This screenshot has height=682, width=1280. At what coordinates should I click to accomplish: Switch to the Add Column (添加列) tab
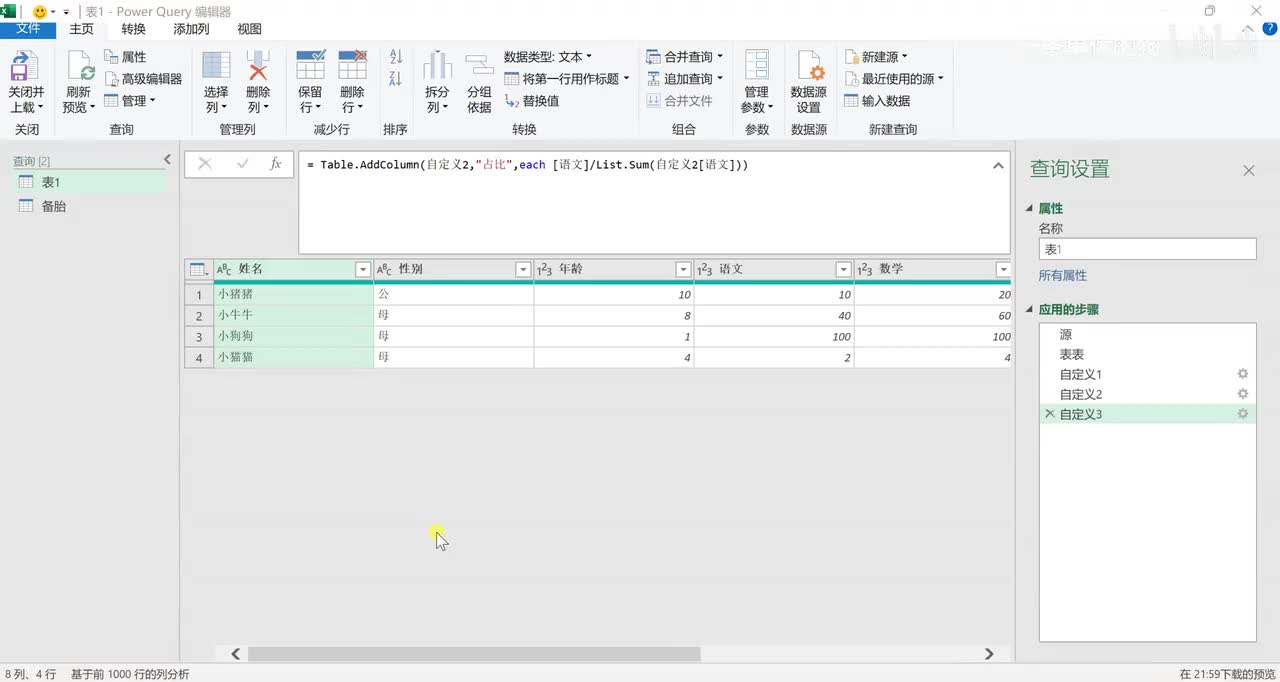pyautogui.click(x=191, y=29)
